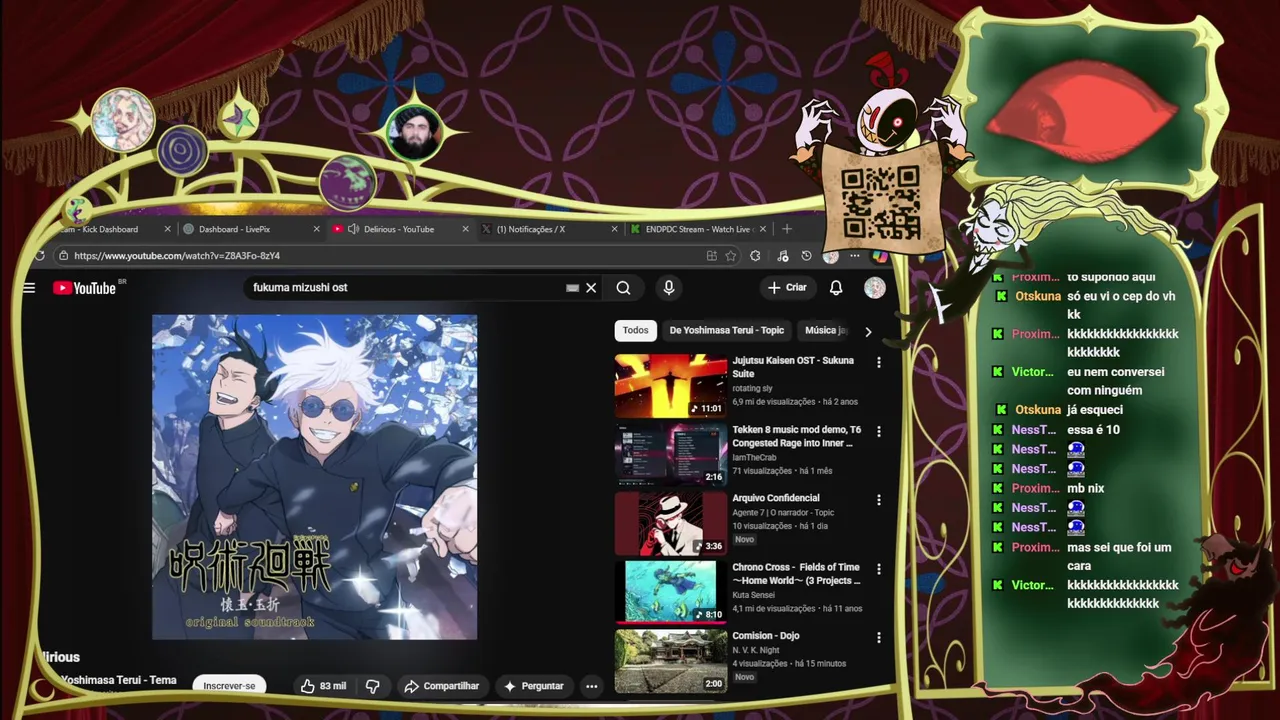Image resolution: width=1280 pixels, height=720 pixels.
Task: Mute the Delirious YouTube tab speaker icon
Action: (354, 229)
